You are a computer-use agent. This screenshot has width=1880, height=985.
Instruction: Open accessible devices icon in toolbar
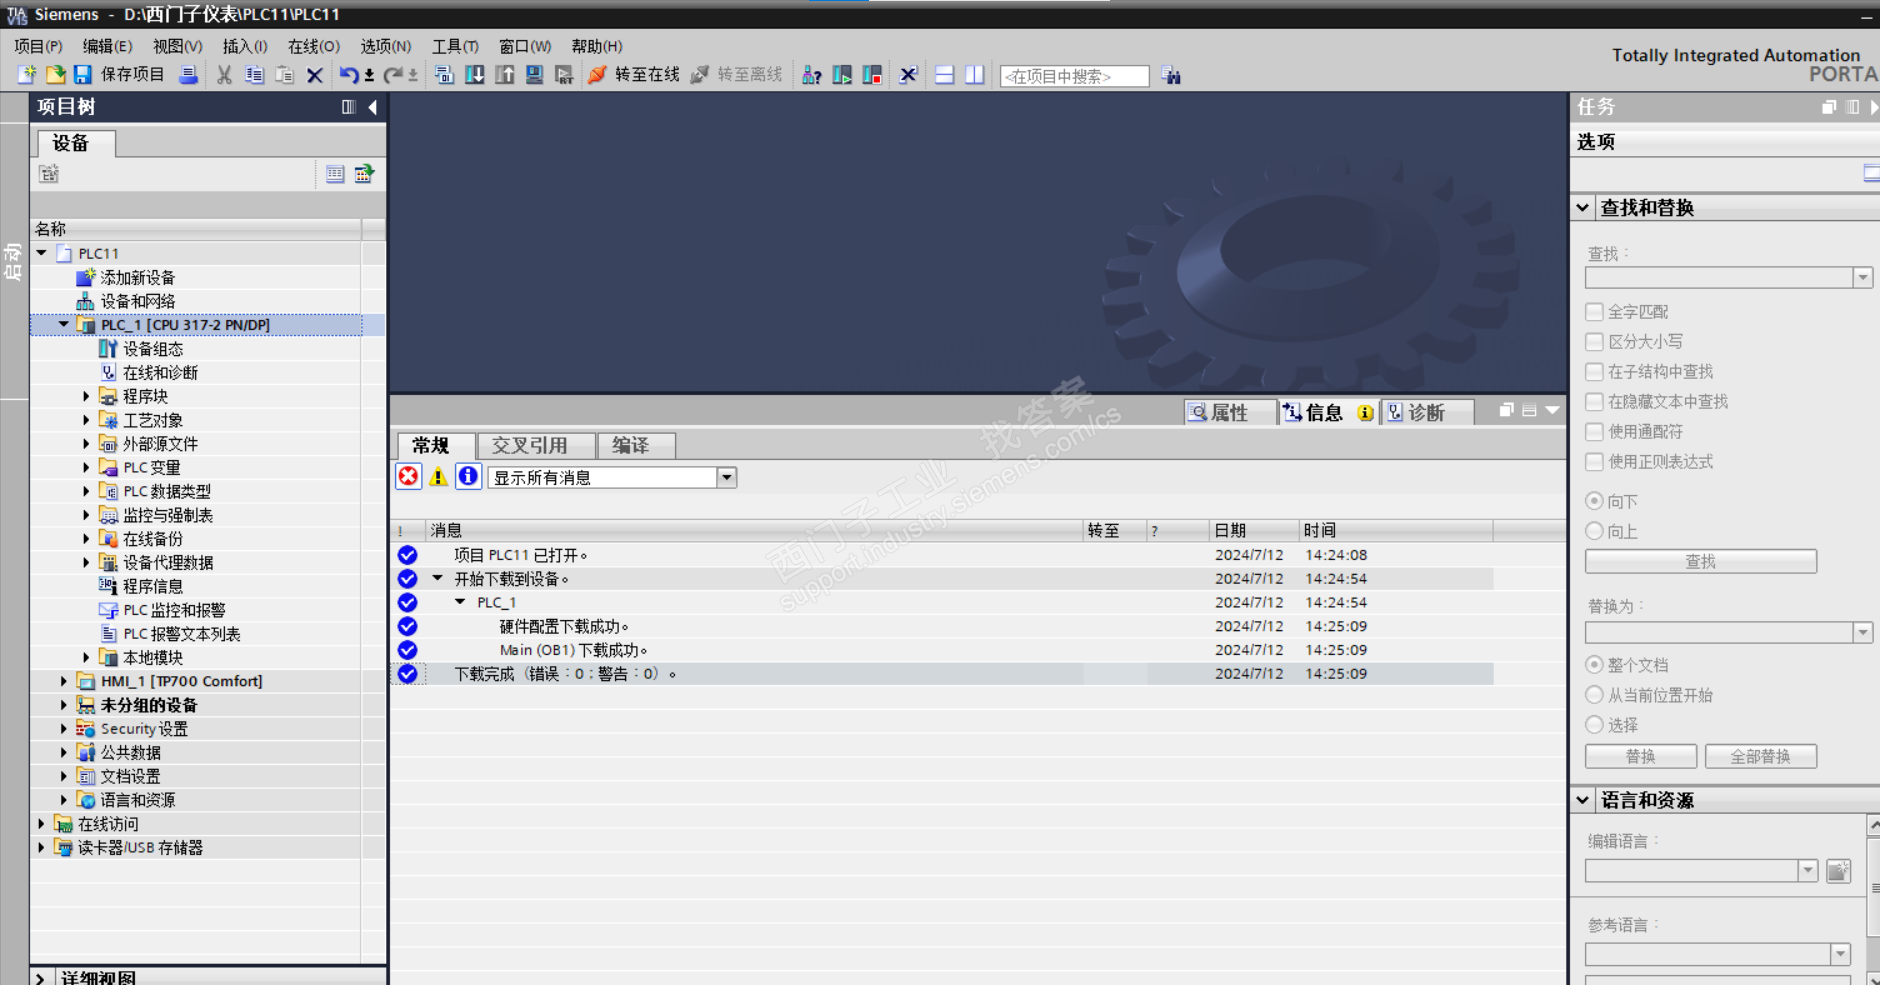[812, 75]
